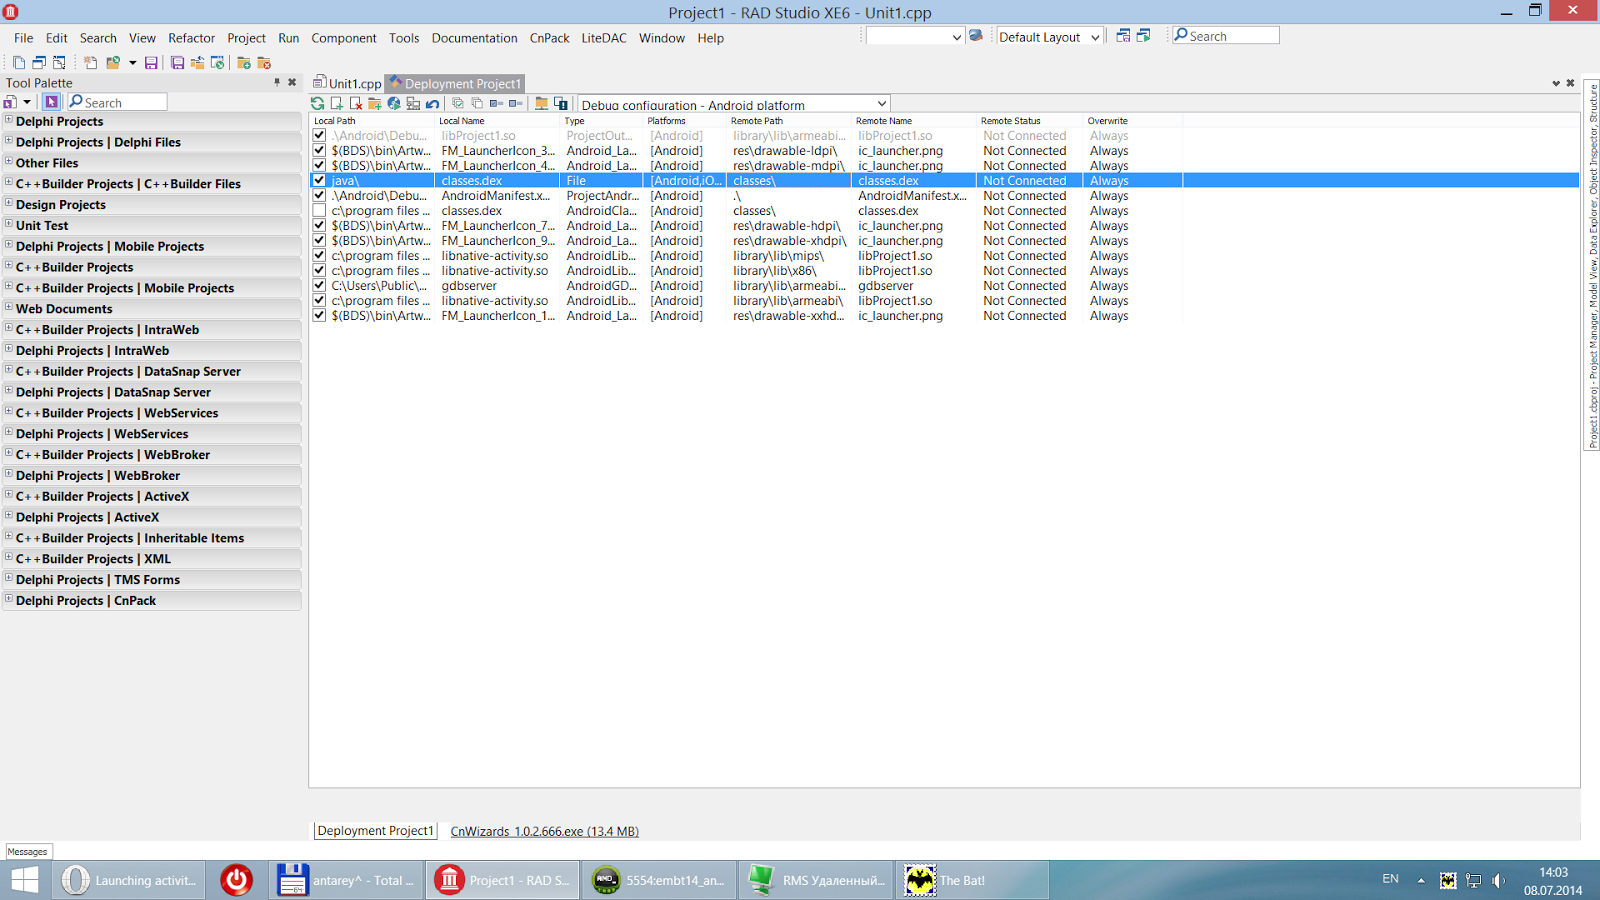This screenshot has width=1600, height=900.
Task: Check the unchecked classes.dex AndroidClasses row checkbox
Action: pyautogui.click(x=319, y=210)
